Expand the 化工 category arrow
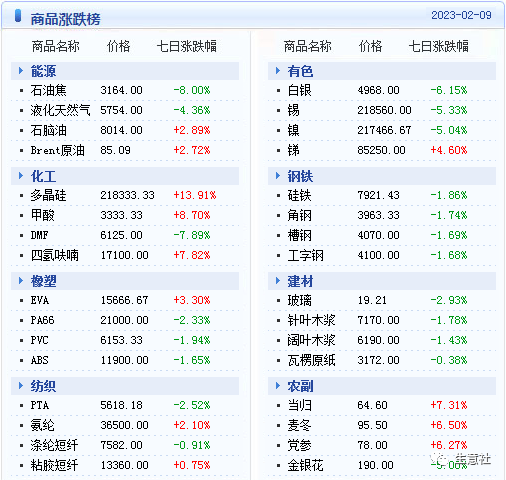 coord(21,176)
